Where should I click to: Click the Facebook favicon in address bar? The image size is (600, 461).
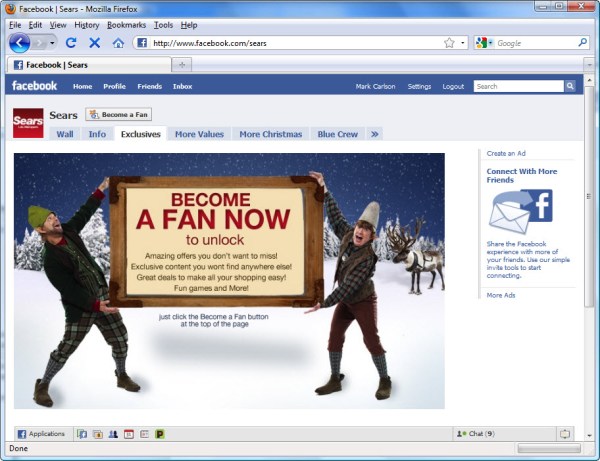[x=142, y=43]
